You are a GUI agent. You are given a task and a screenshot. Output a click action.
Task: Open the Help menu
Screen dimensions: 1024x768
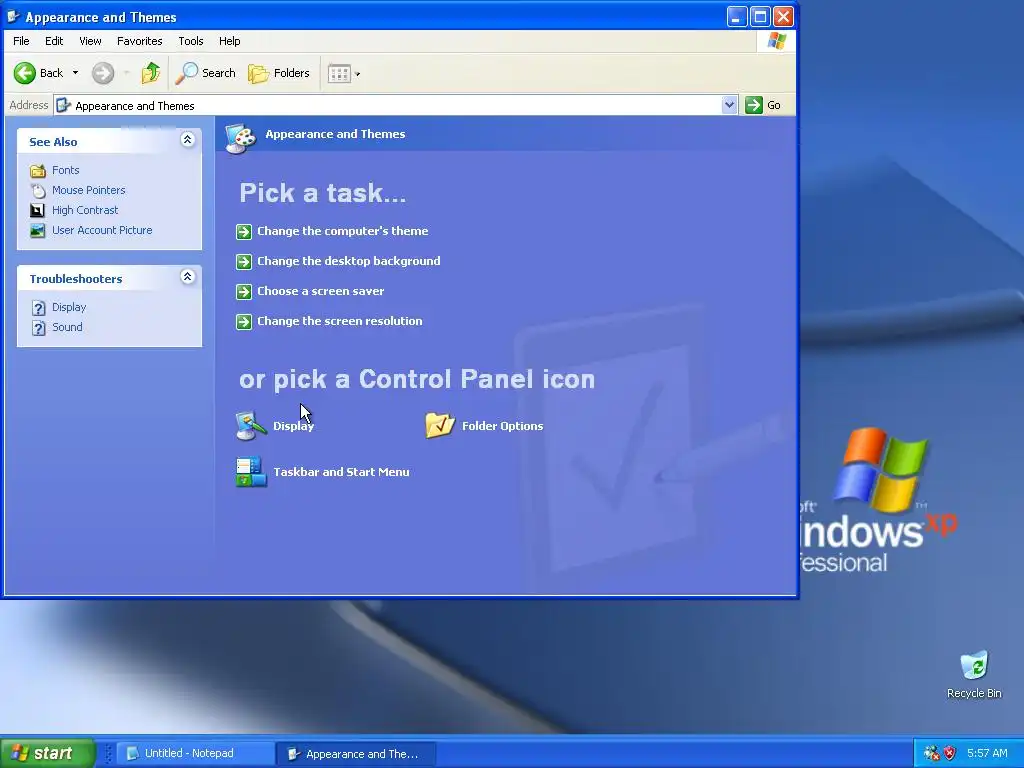[229, 41]
